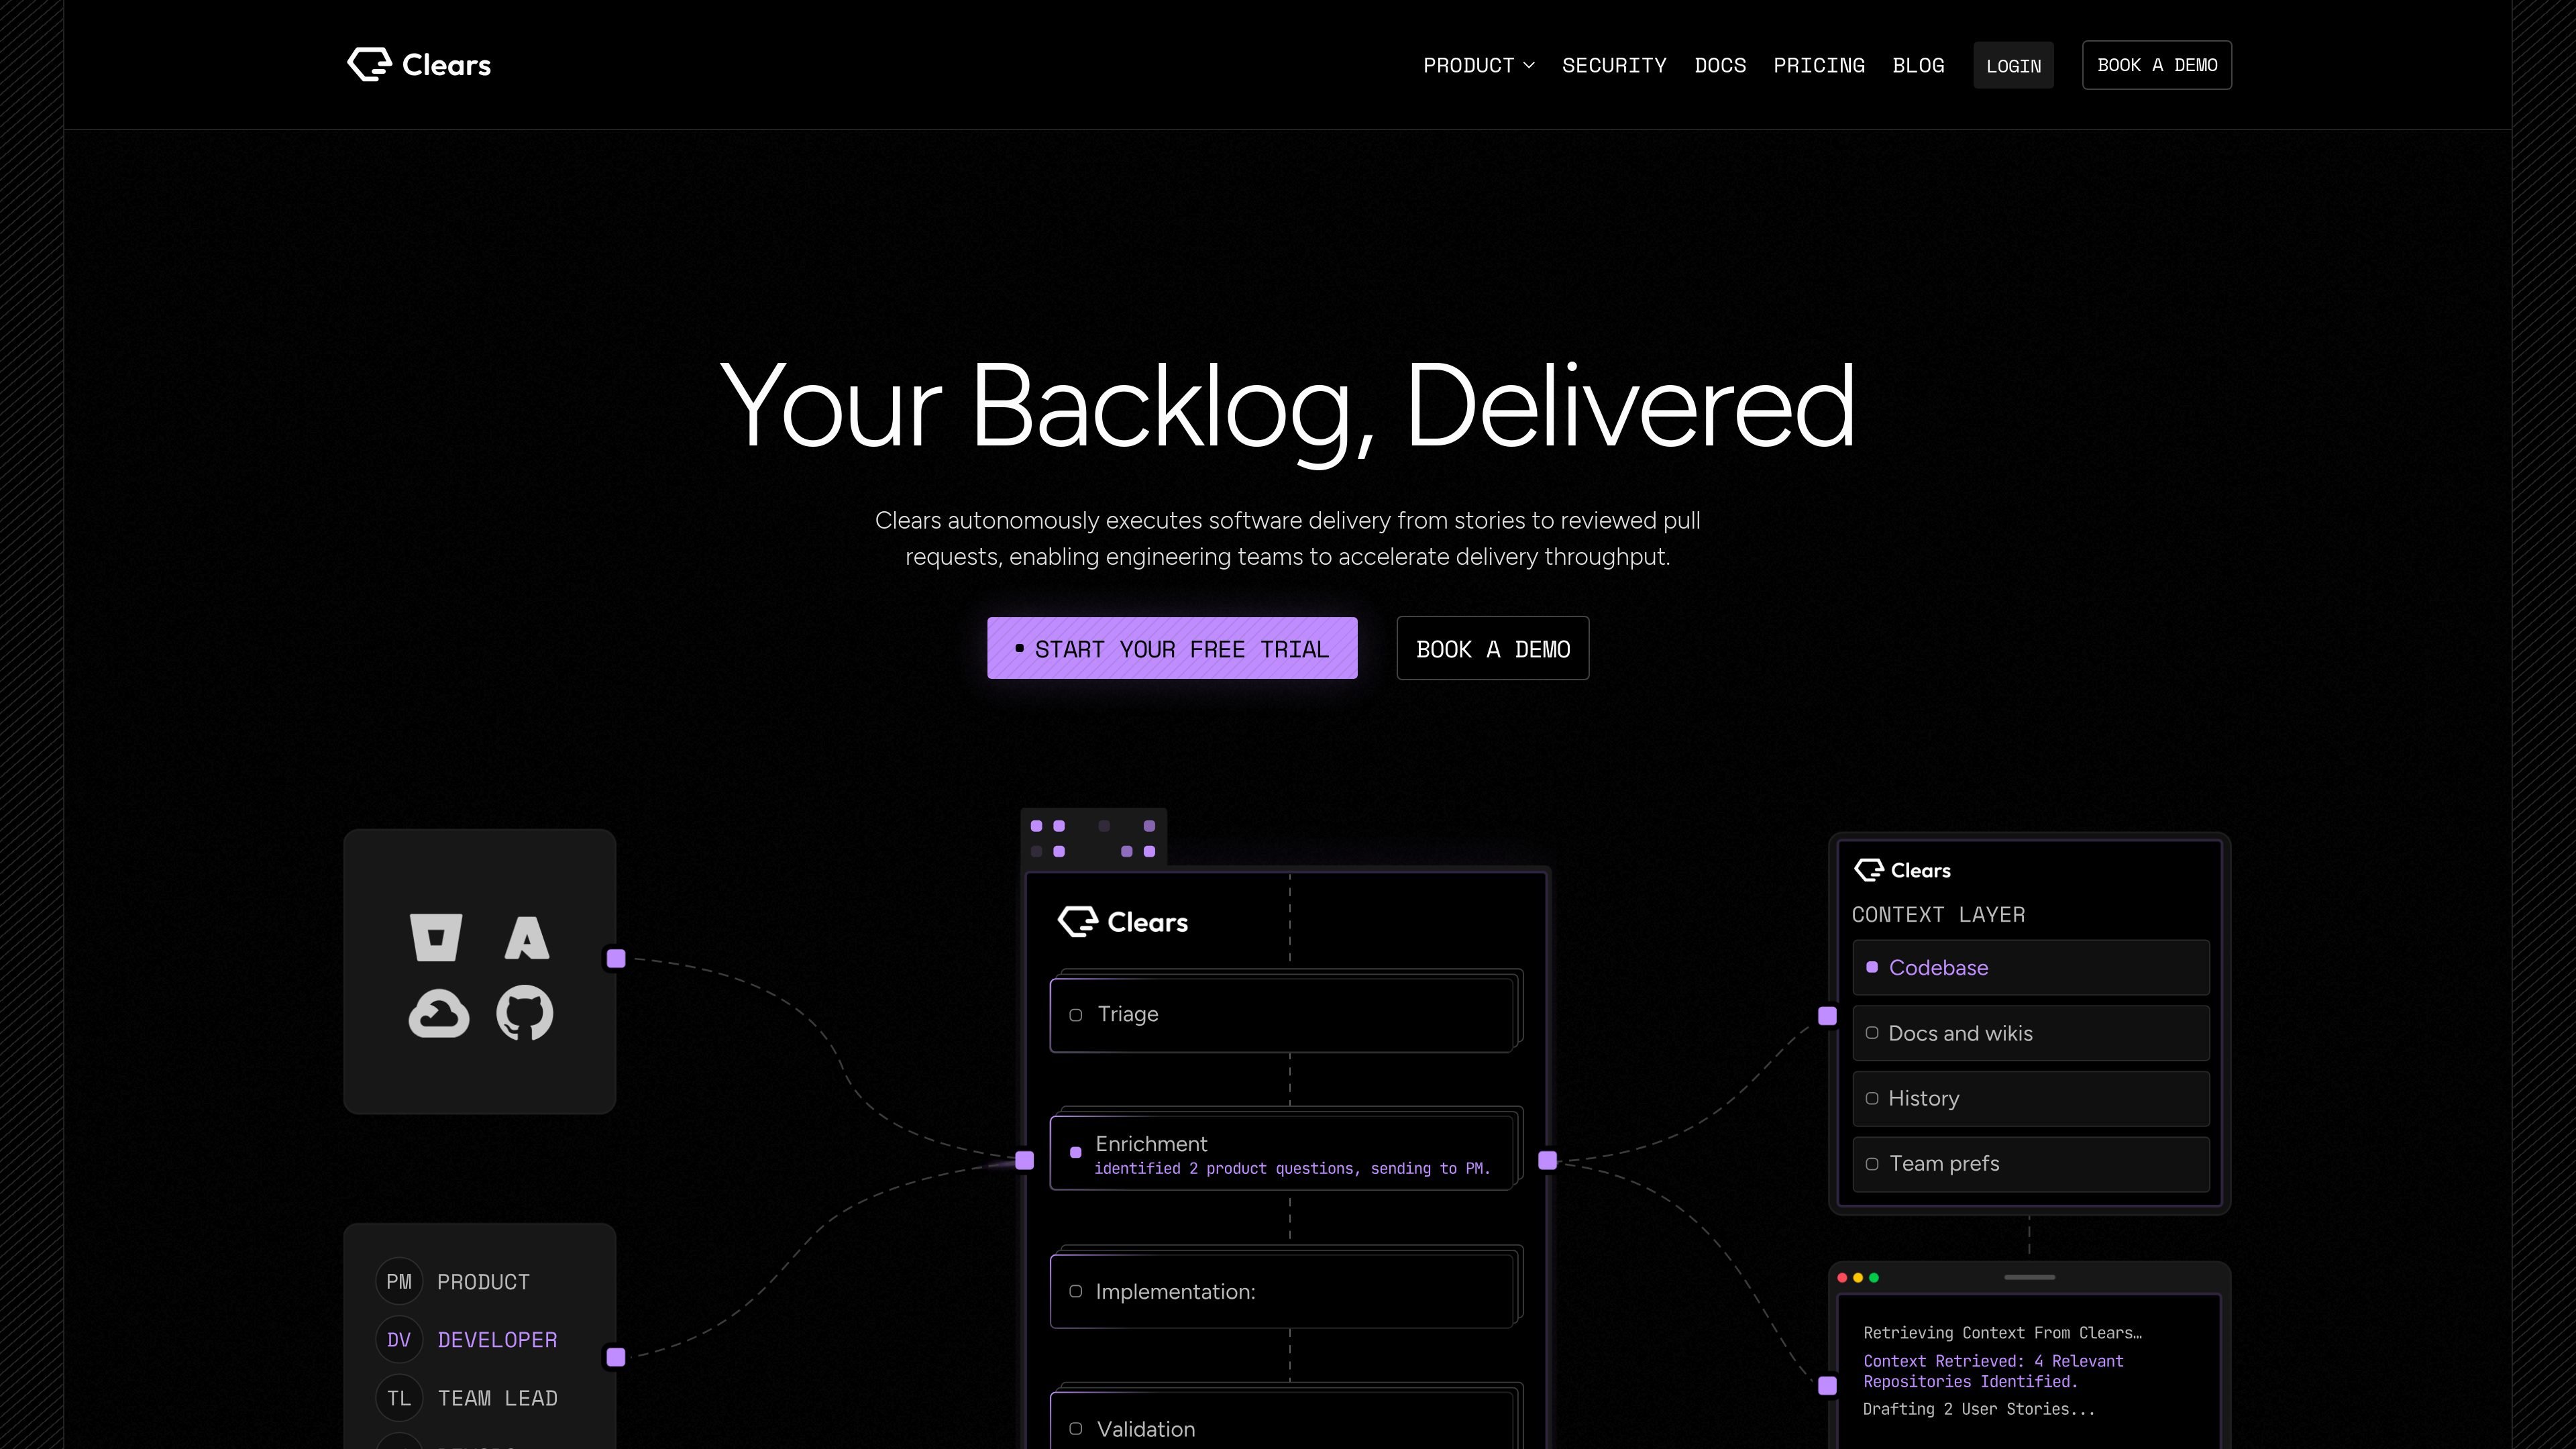
Task: Click "Context Retrieved: 4 Relevant Repositories Identified."
Action: (x=1993, y=1371)
